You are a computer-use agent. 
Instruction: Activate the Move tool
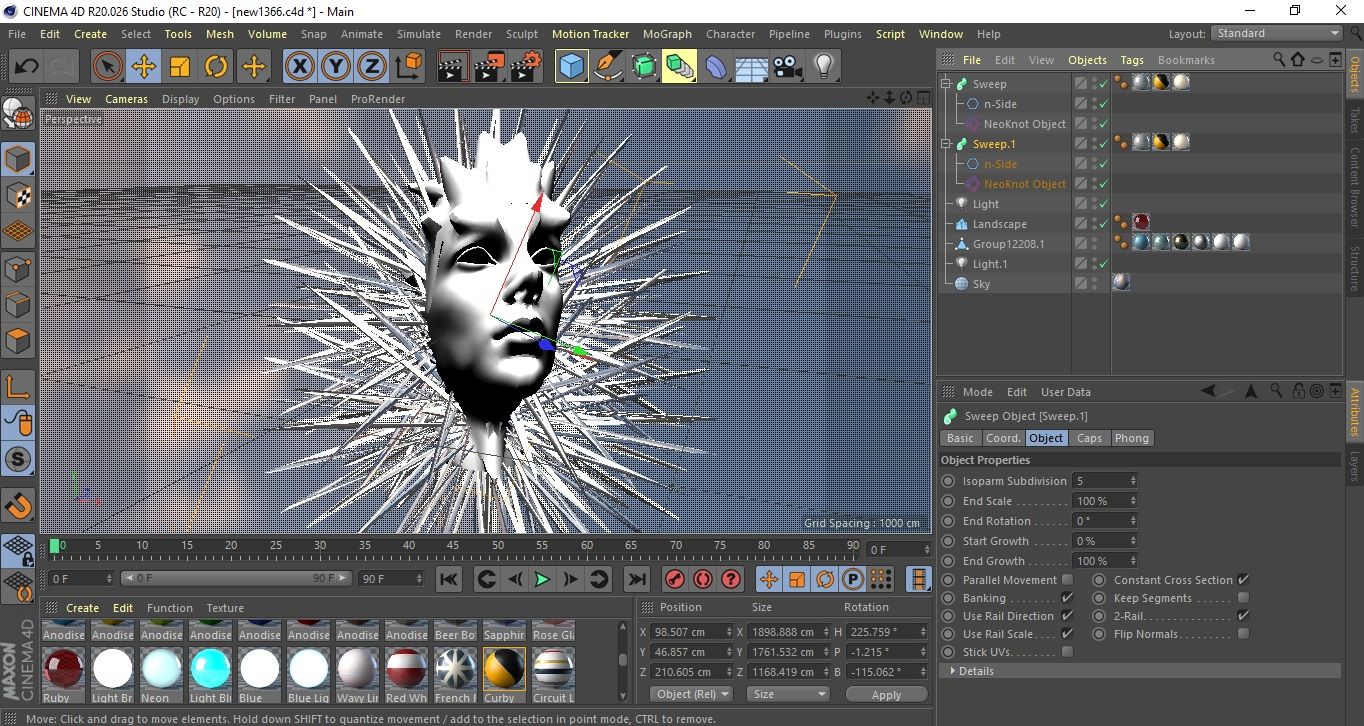144,67
